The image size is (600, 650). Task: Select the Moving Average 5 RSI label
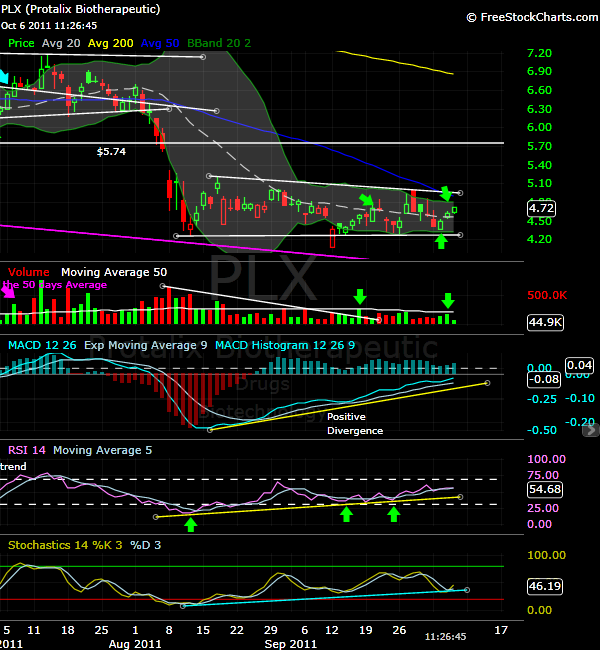(x=102, y=450)
